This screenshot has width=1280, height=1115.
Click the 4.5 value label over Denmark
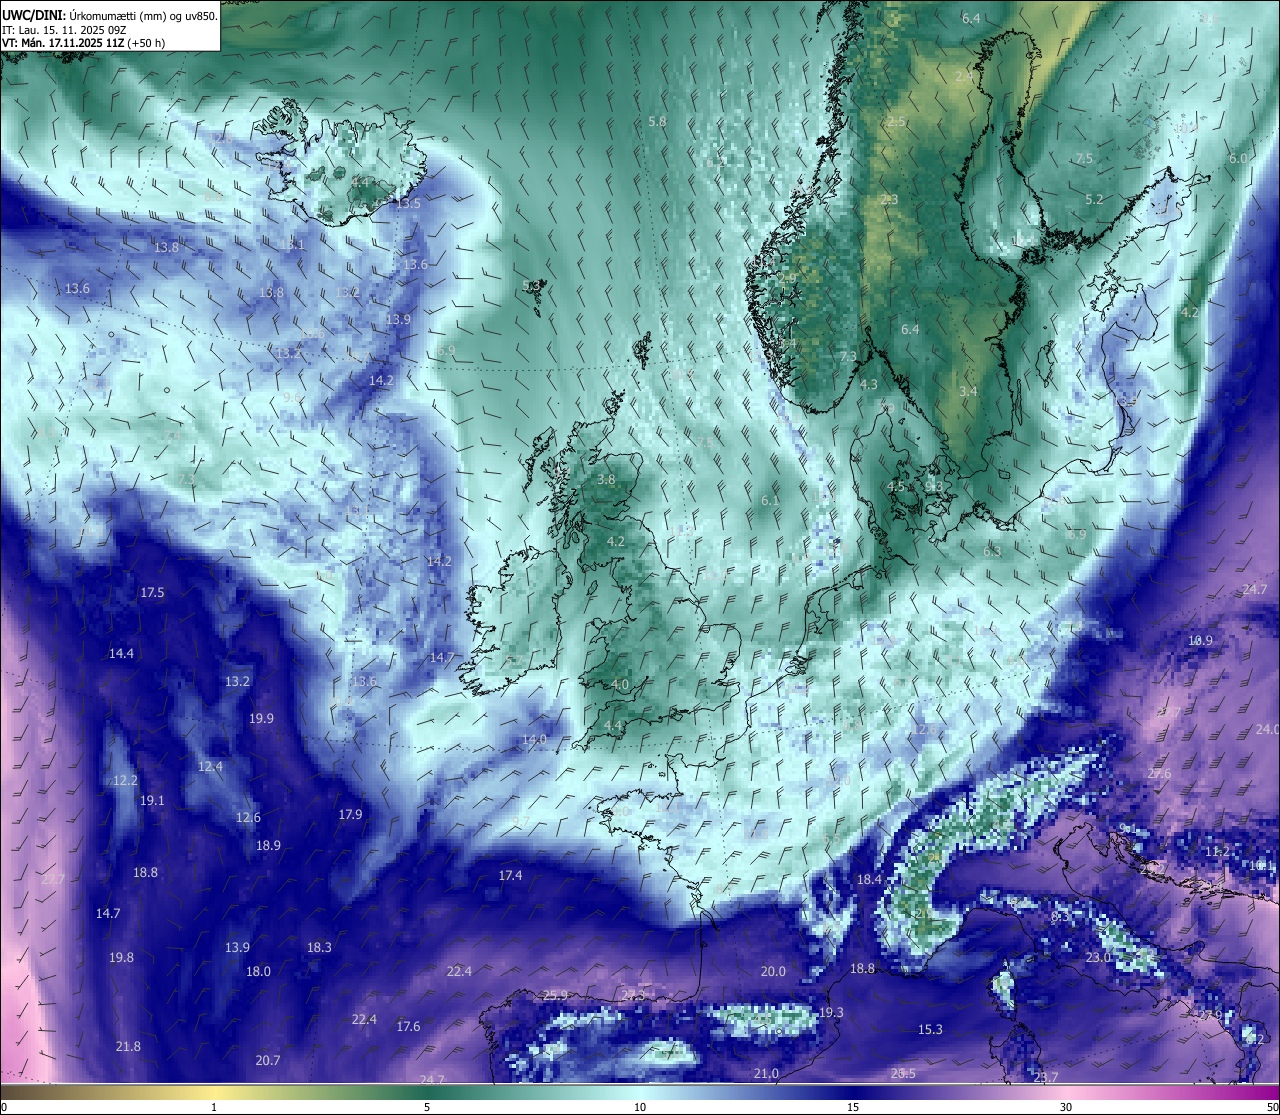pos(895,487)
